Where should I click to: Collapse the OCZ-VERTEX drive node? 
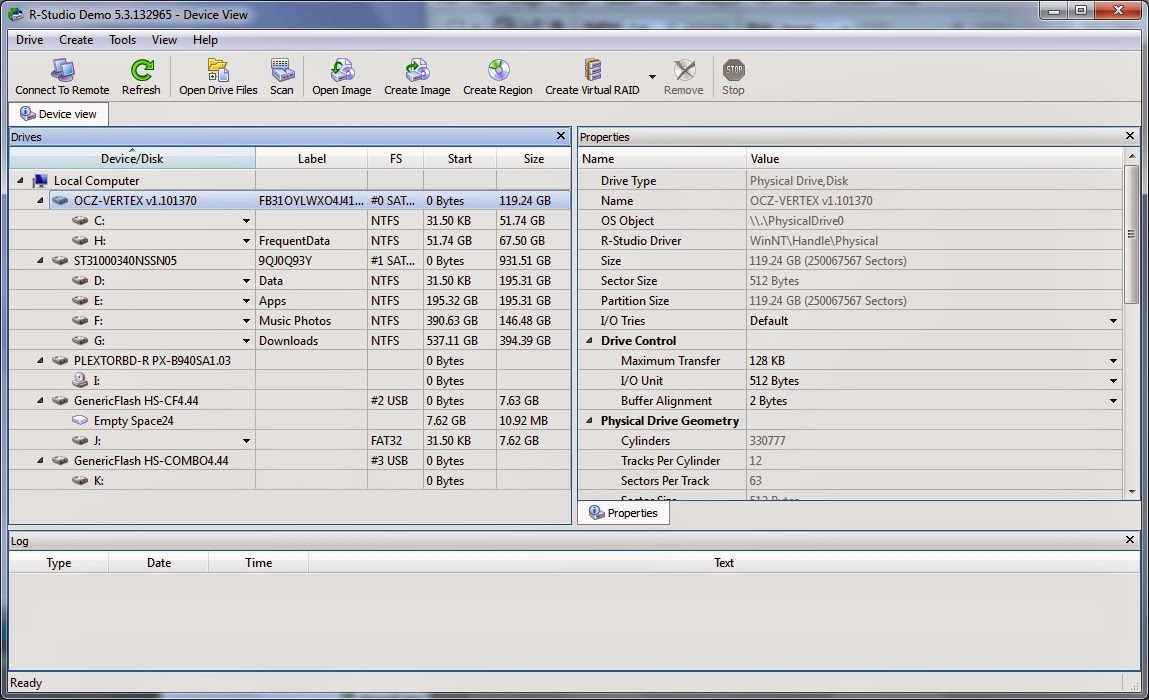[x=40, y=200]
